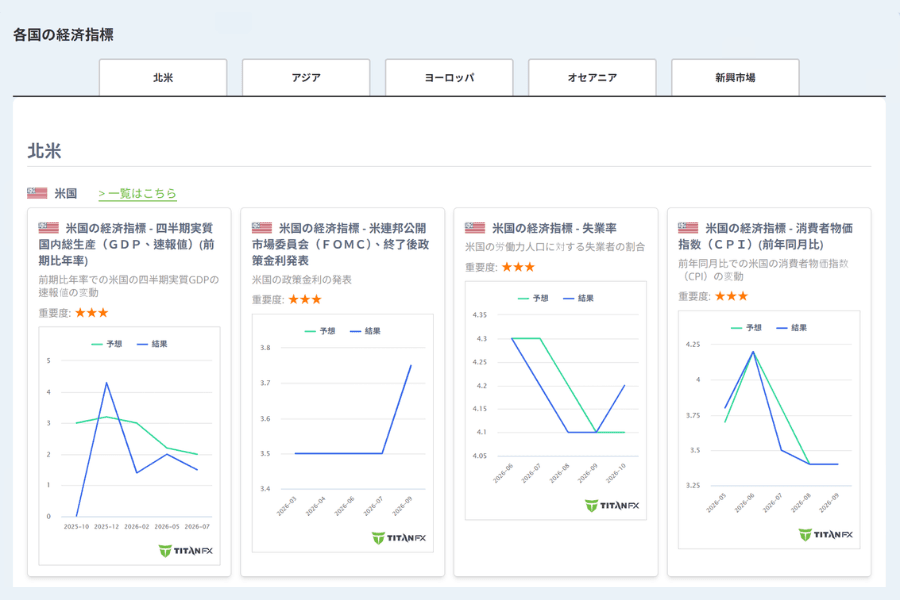
Task: Toggle 結果 legend in the FOMC chart
Action: point(365,331)
